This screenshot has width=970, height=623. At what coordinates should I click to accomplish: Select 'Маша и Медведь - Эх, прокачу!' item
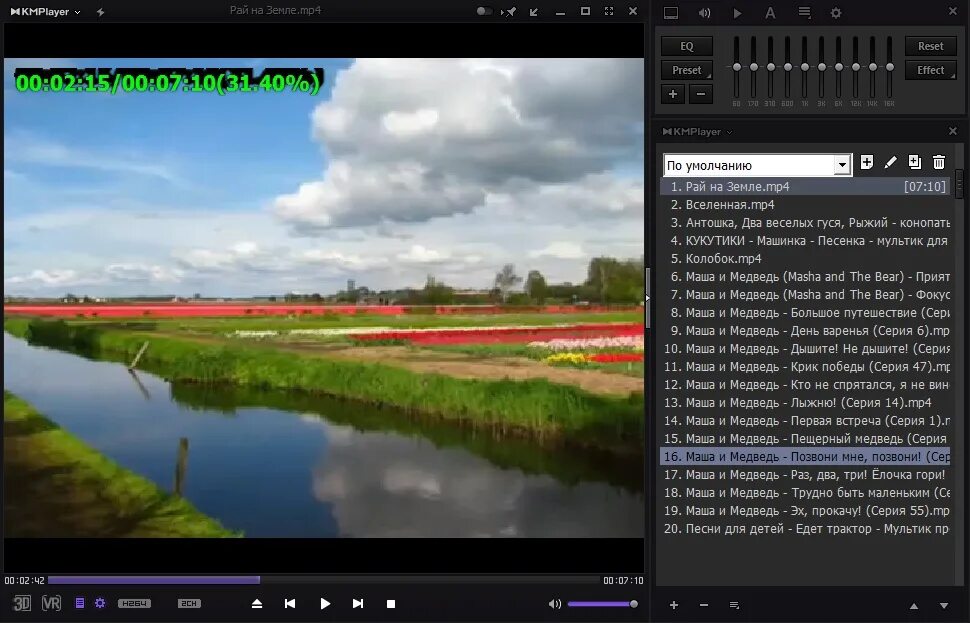click(x=805, y=510)
